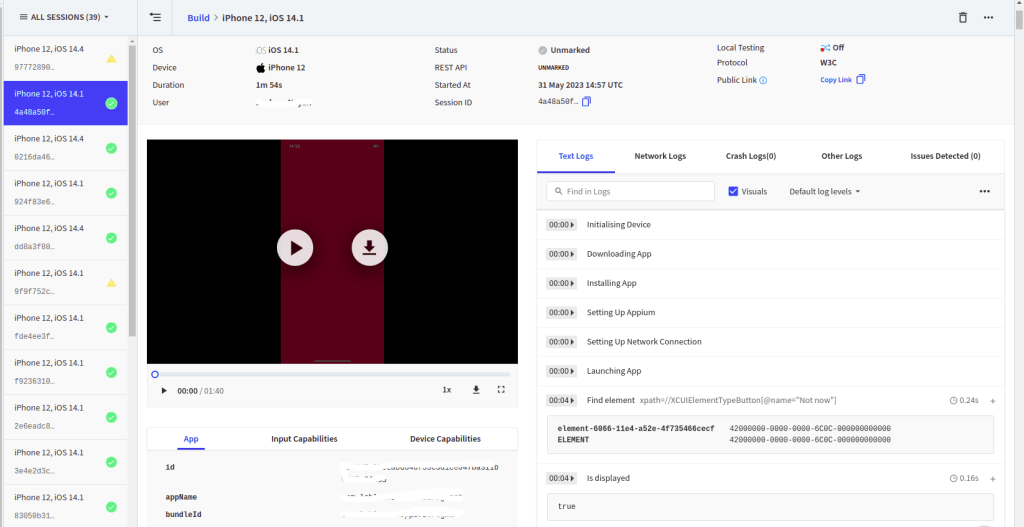Click the Copy Link icon for public link
The height and width of the screenshot is (527, 1024).
(x=860, y=80)
